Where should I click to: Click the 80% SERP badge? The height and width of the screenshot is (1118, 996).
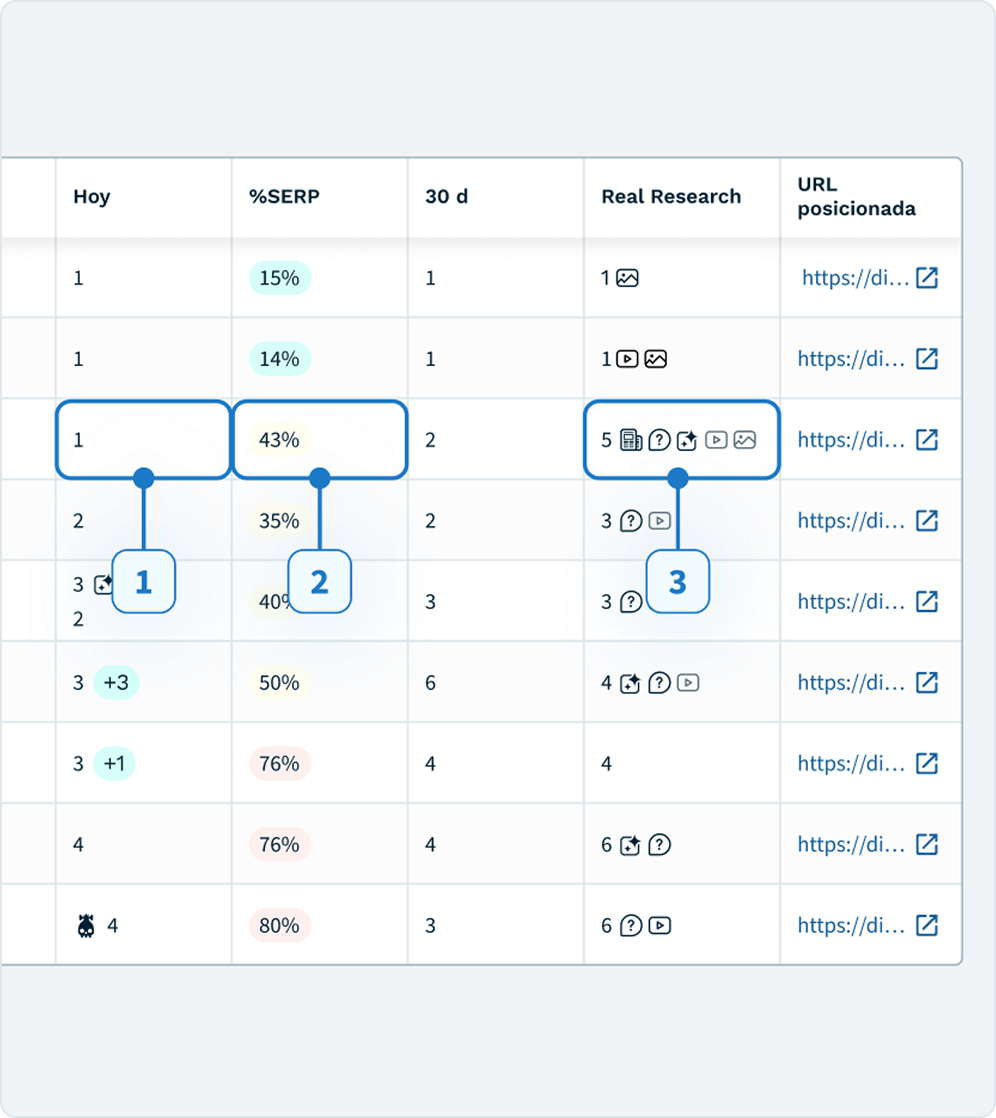point(279,926)
